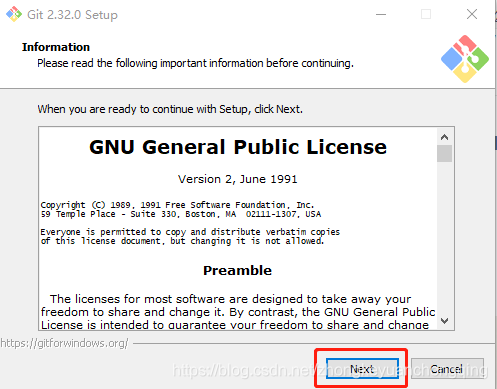Cancel the Git installation

tap(447, 369)
